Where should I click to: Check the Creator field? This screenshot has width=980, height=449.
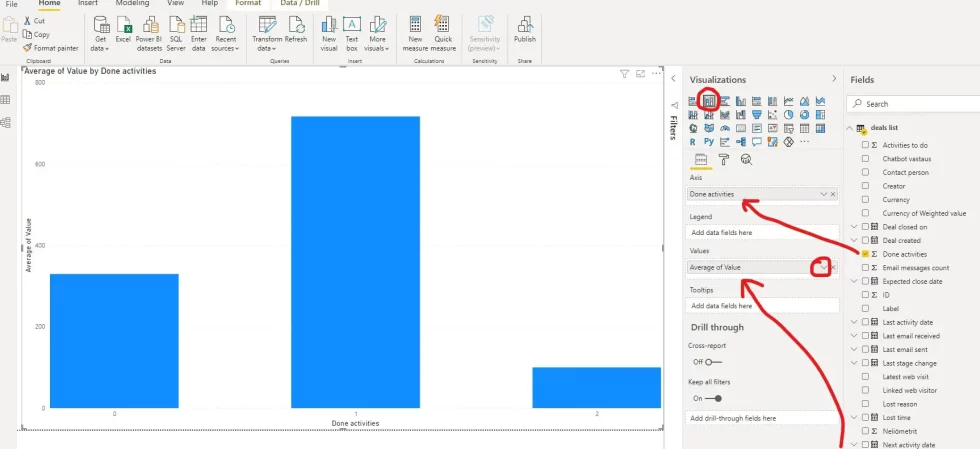pyautogui.click(x=866, y=186)
